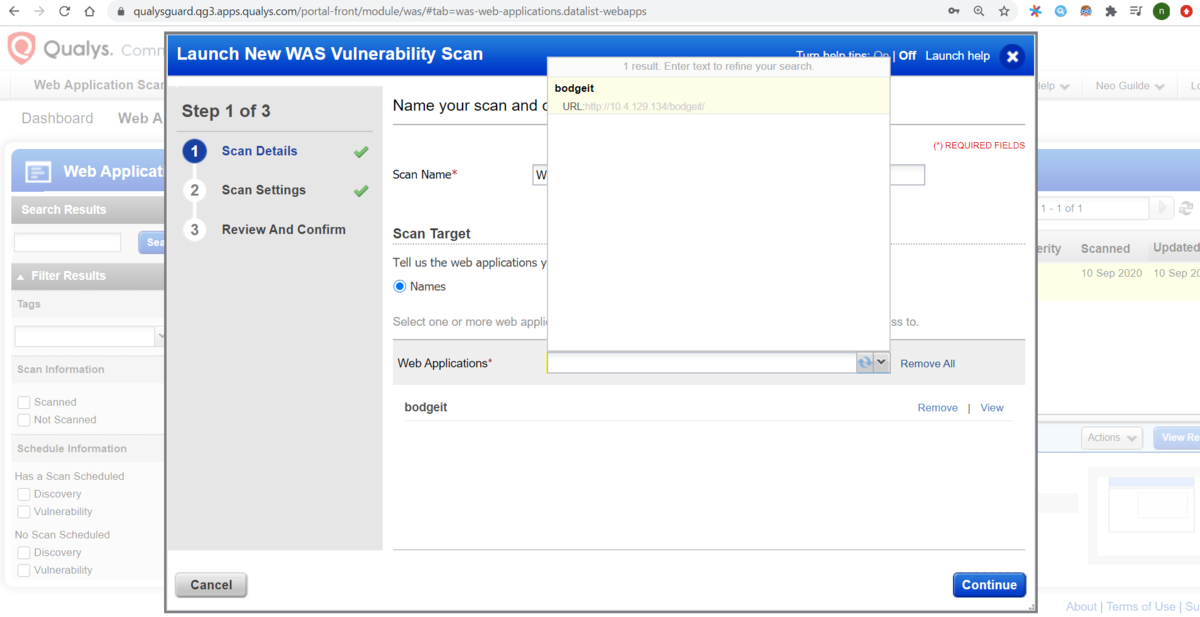Open the Neo Guilde user menu

1129,86
